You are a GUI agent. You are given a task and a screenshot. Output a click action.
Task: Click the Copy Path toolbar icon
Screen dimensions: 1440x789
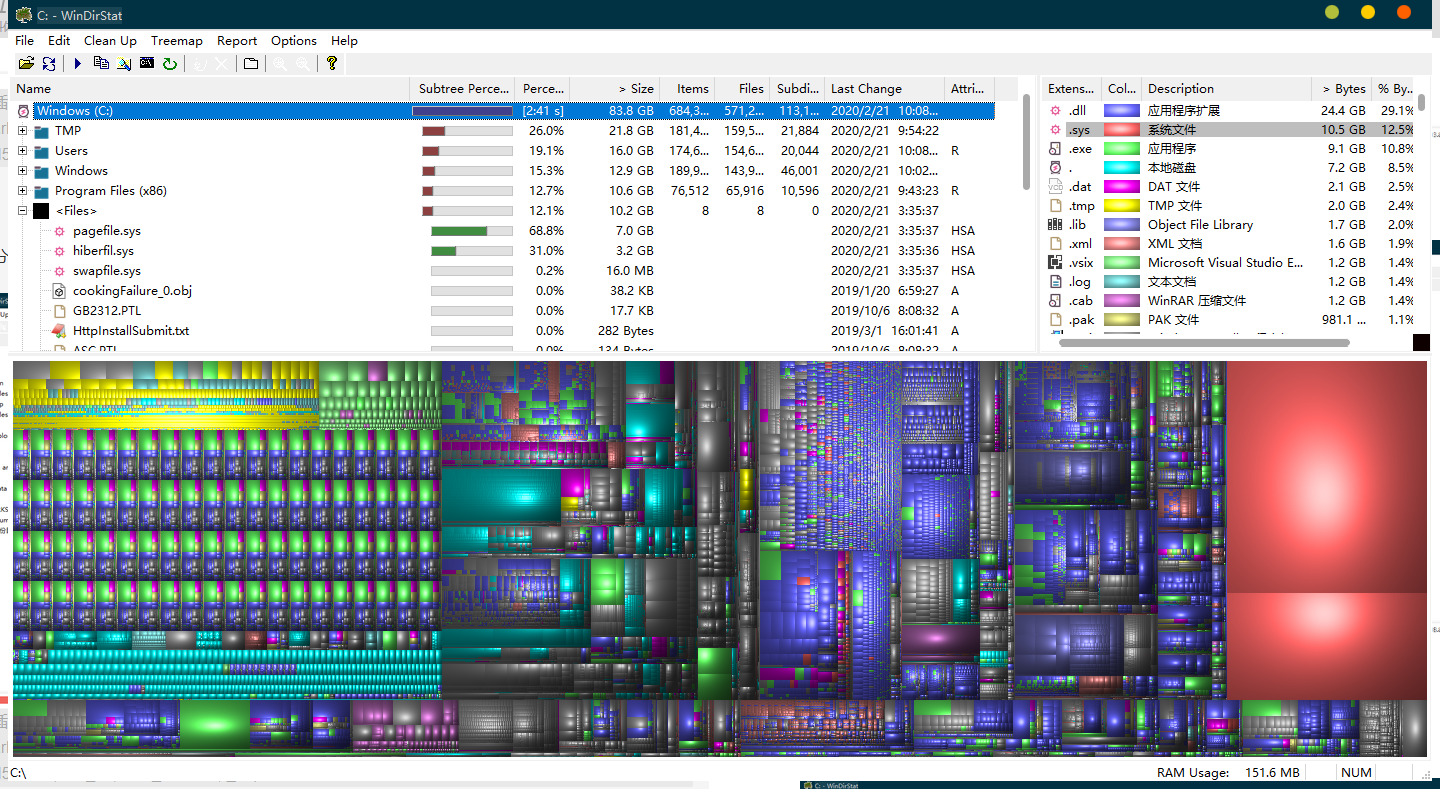pos(101,63)
